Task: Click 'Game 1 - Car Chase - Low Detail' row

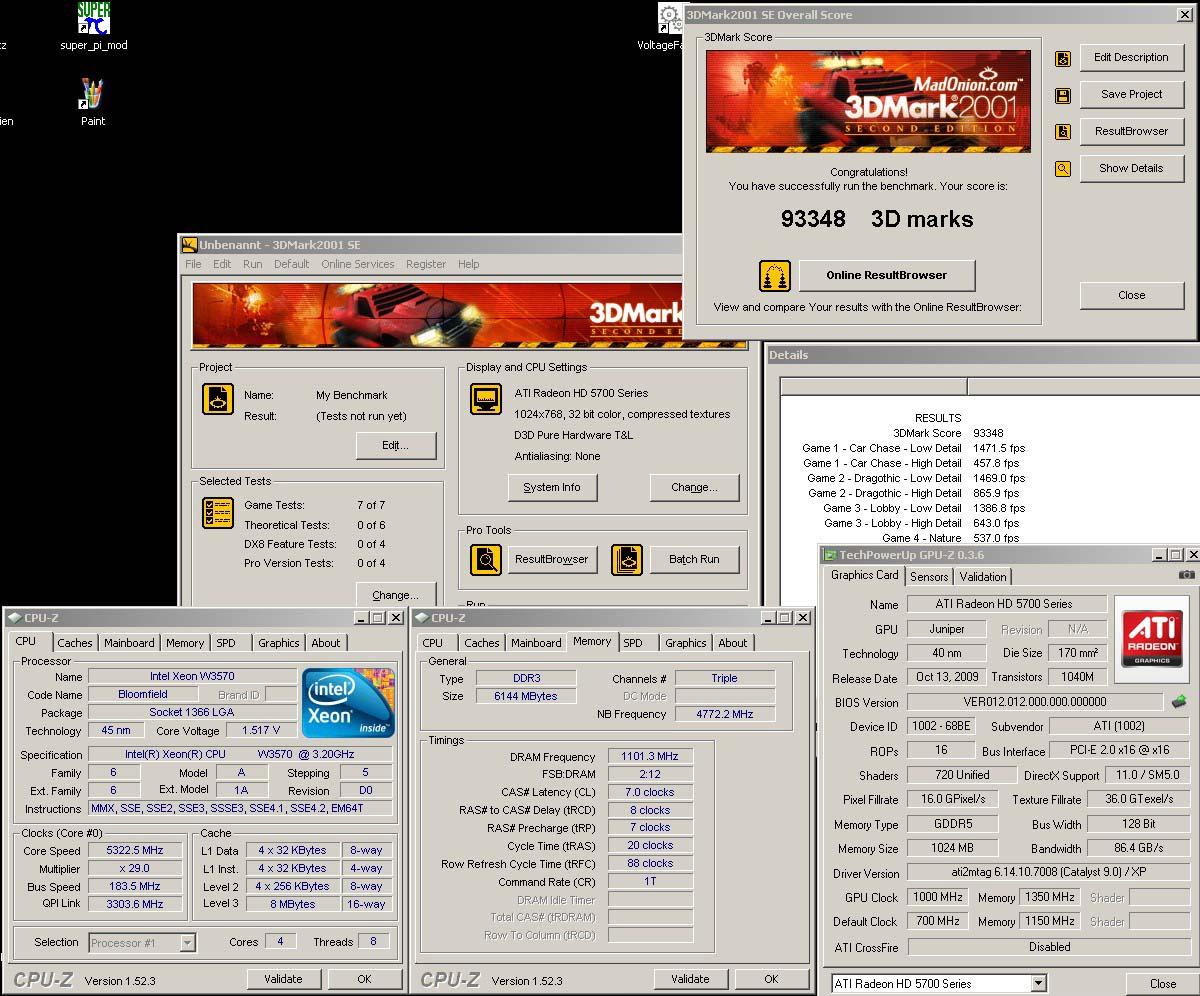Action: (x=913, y=448)
